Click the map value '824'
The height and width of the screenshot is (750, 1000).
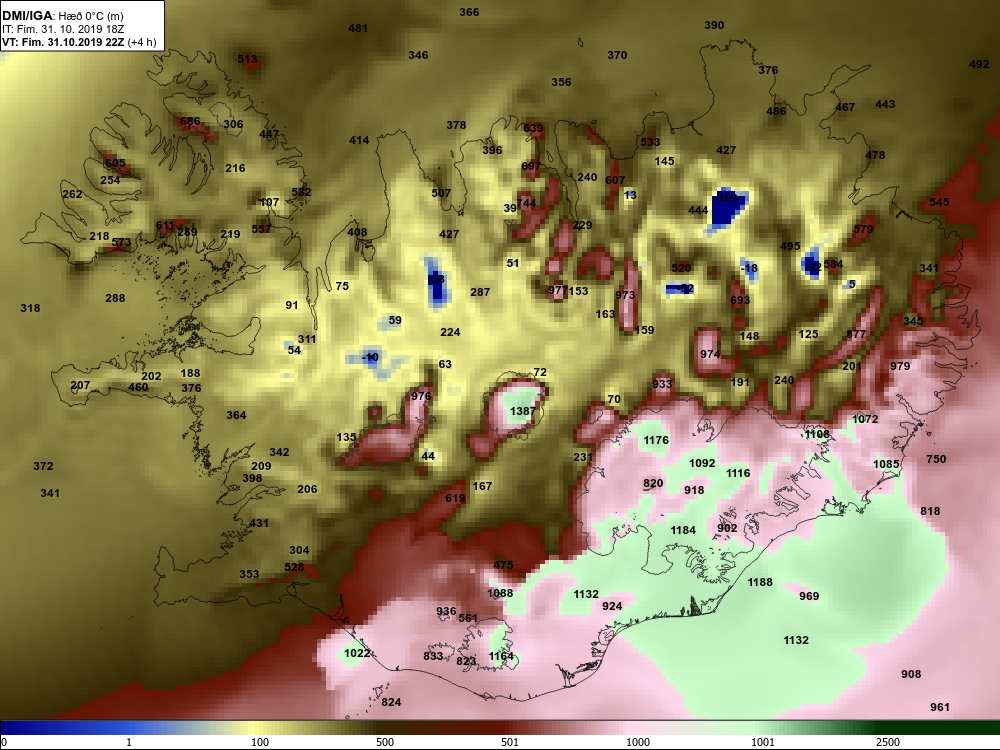(392, 702)
